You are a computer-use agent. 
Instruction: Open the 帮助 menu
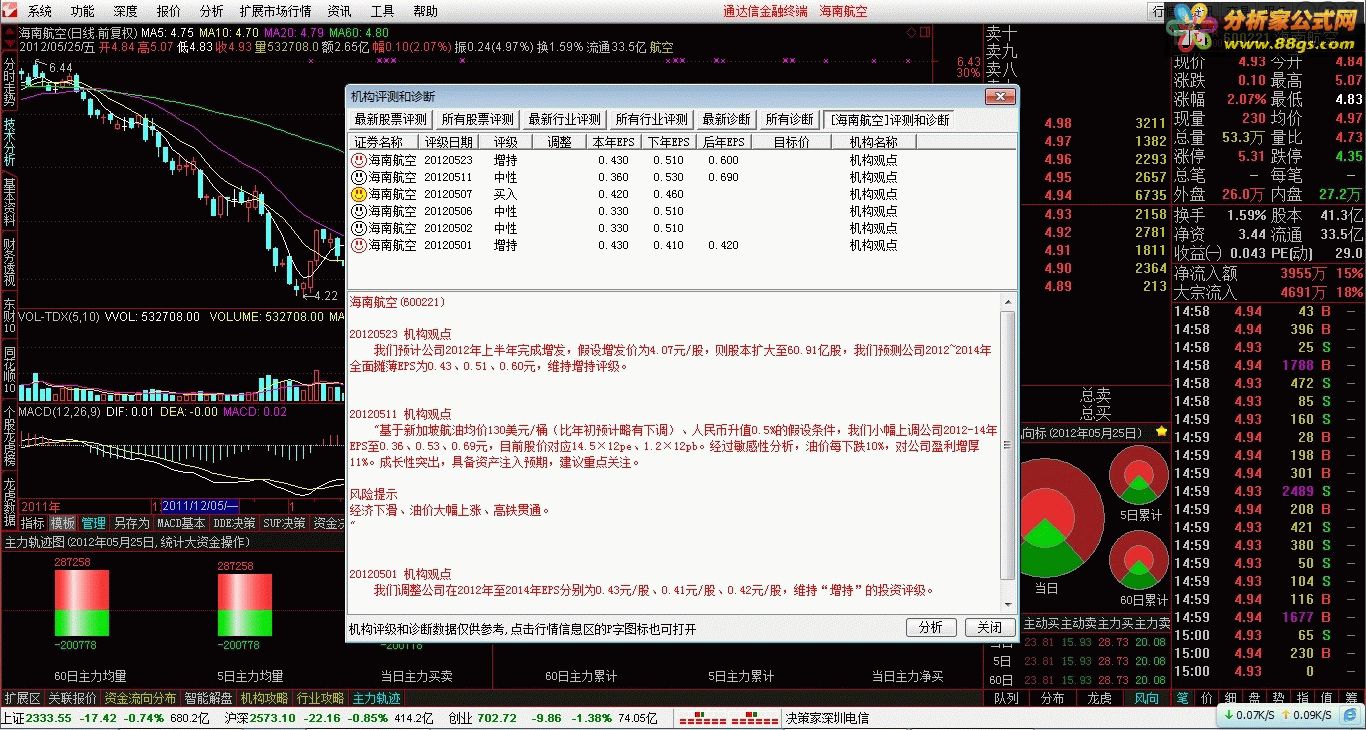(425, 12)
